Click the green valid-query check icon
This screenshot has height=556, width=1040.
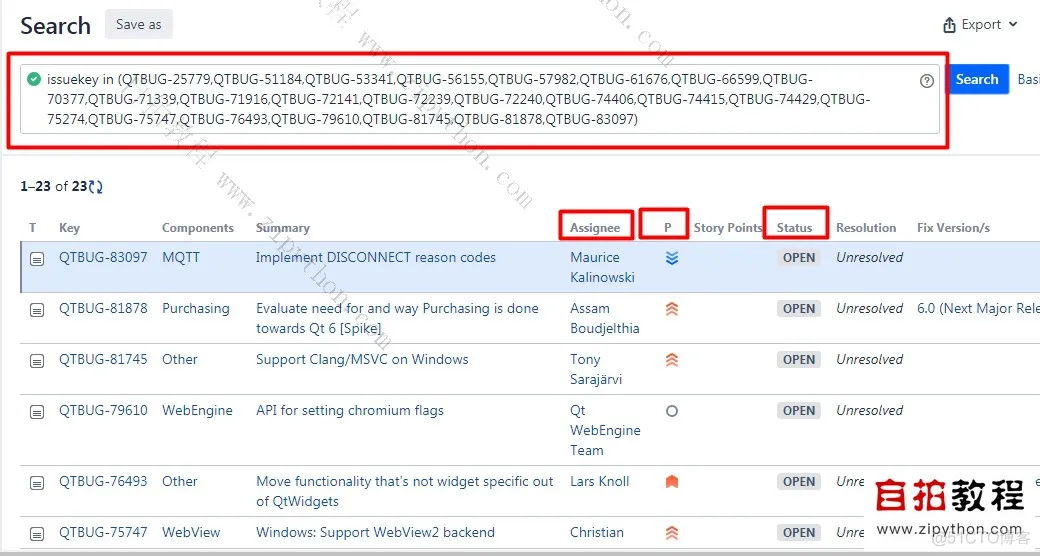34,79
